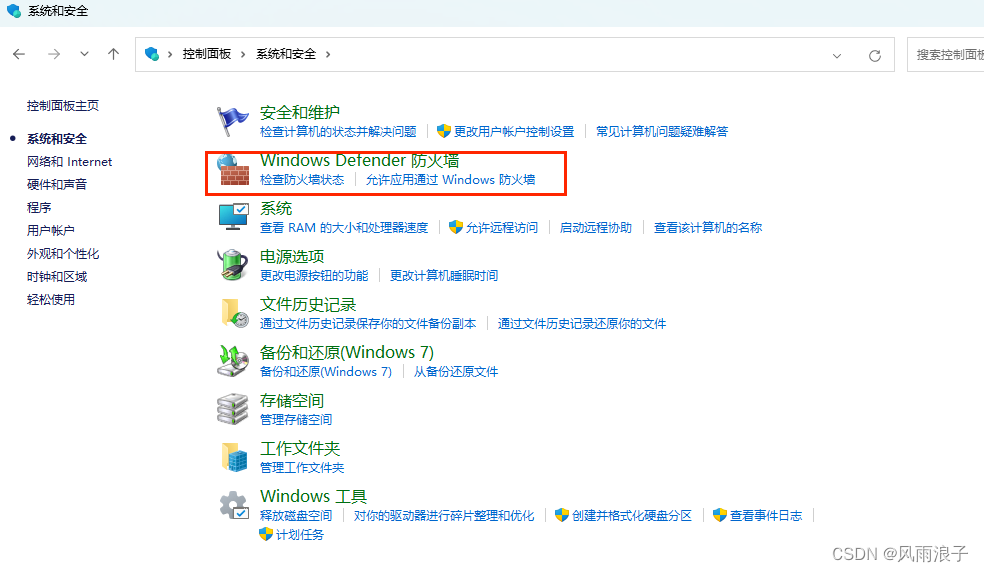Open 允许应用通过 Windows 防火墙 link
This screenshot has width=984, height=572.
click(451, 180)
